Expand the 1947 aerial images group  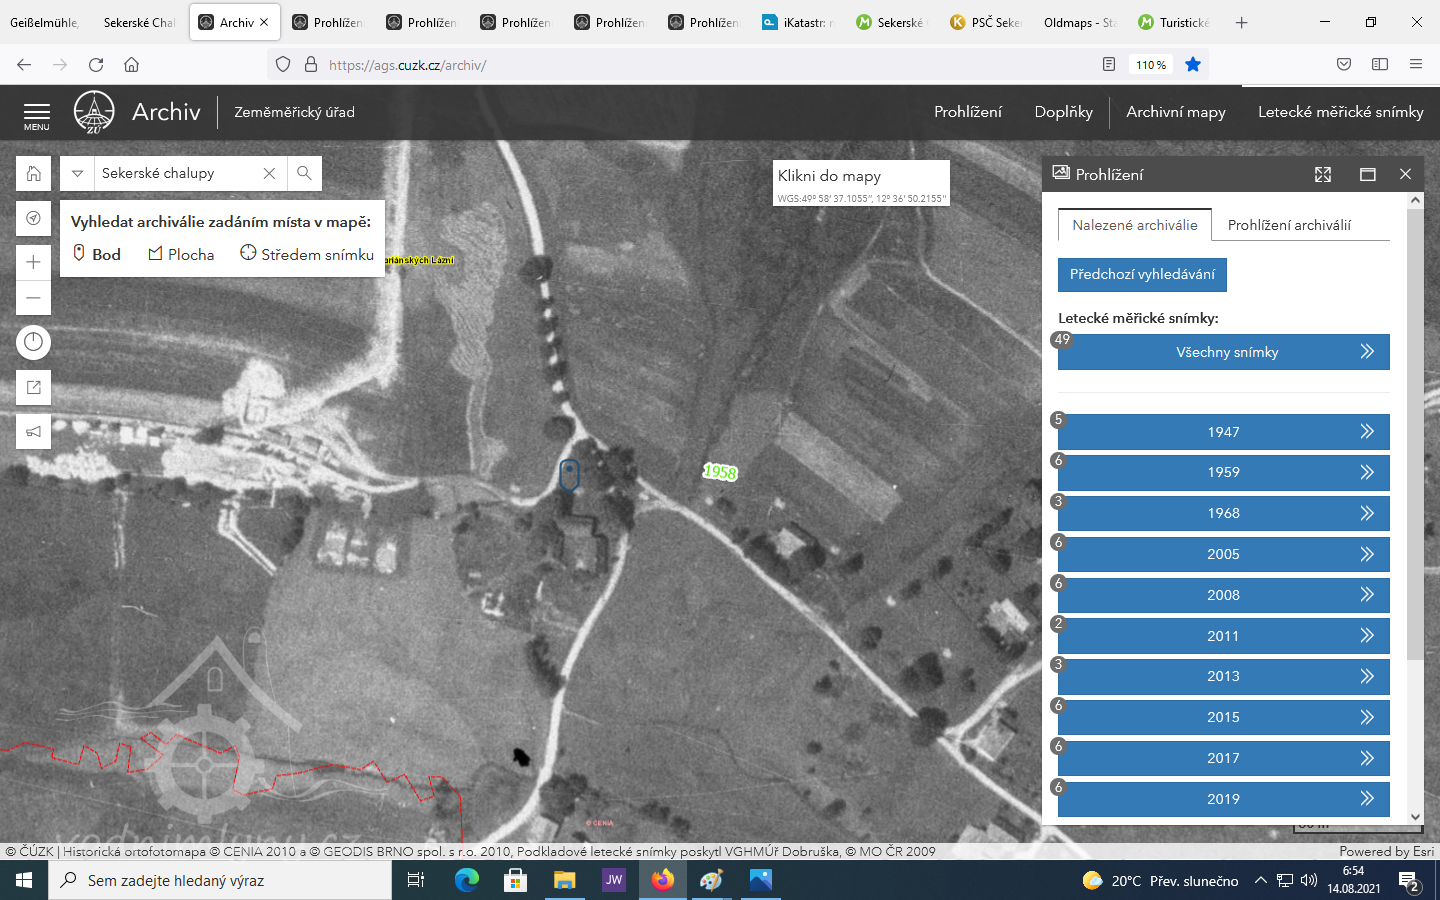(x=1223, y=432)
